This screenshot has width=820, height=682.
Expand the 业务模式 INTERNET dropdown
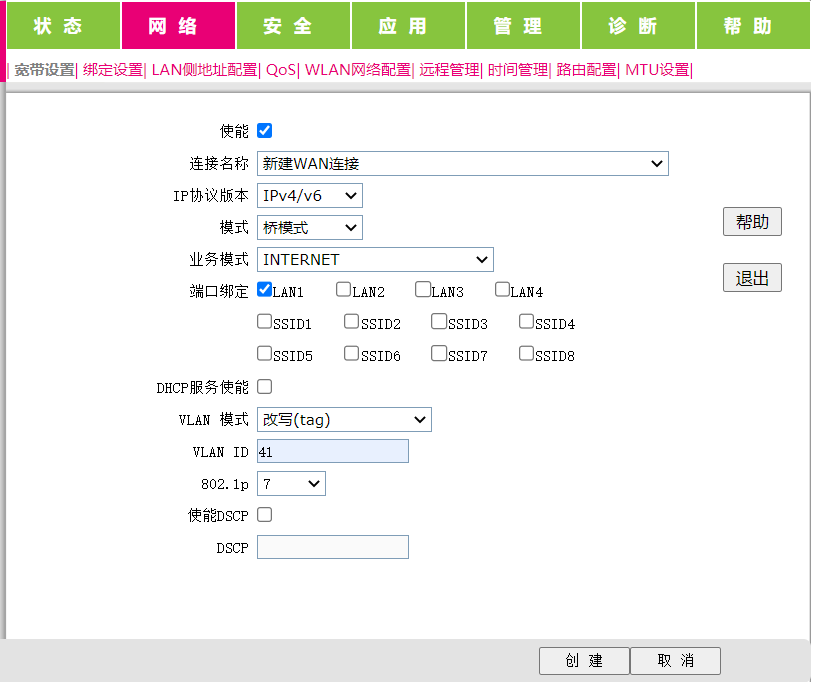(375, 259)
